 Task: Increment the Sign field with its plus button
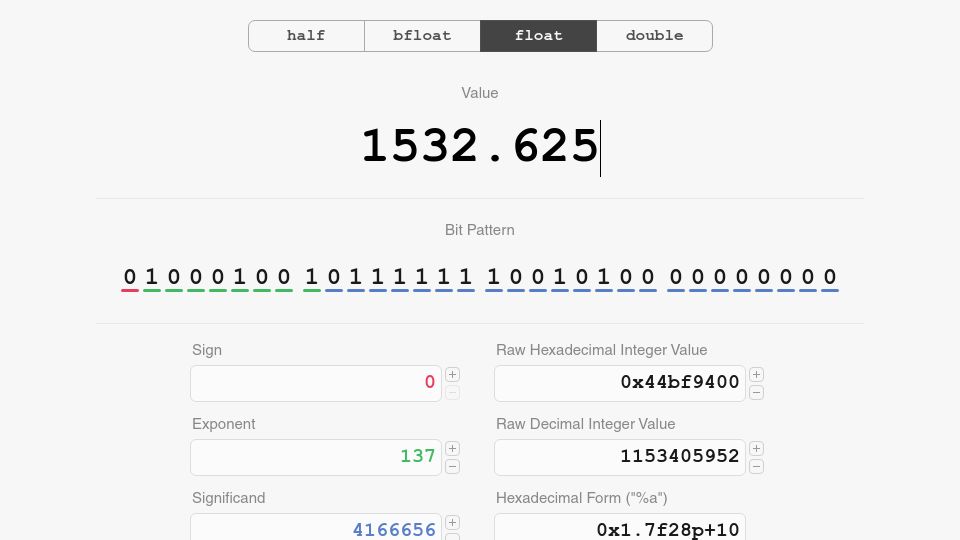pos(452,375)
